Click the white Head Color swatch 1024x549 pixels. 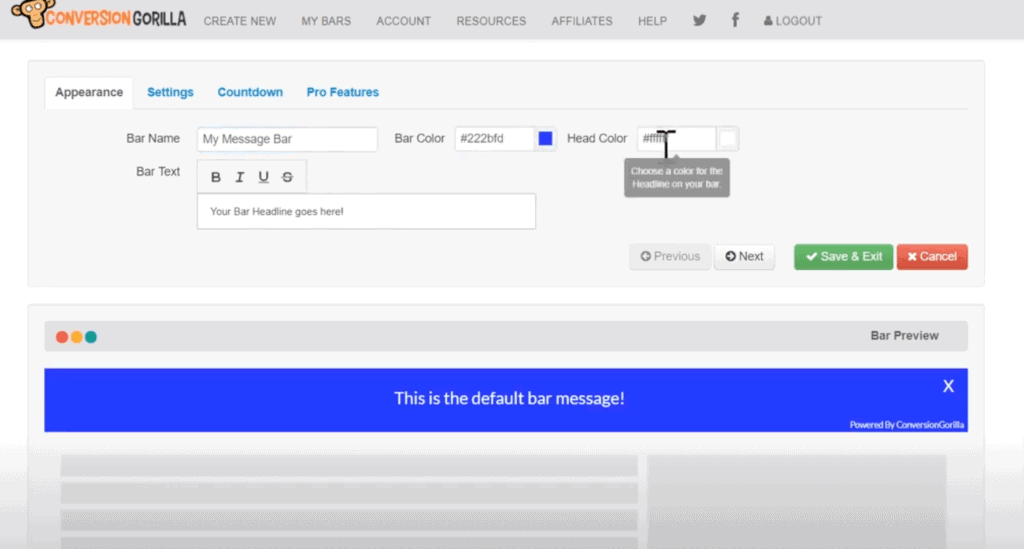tap(728, 139)
